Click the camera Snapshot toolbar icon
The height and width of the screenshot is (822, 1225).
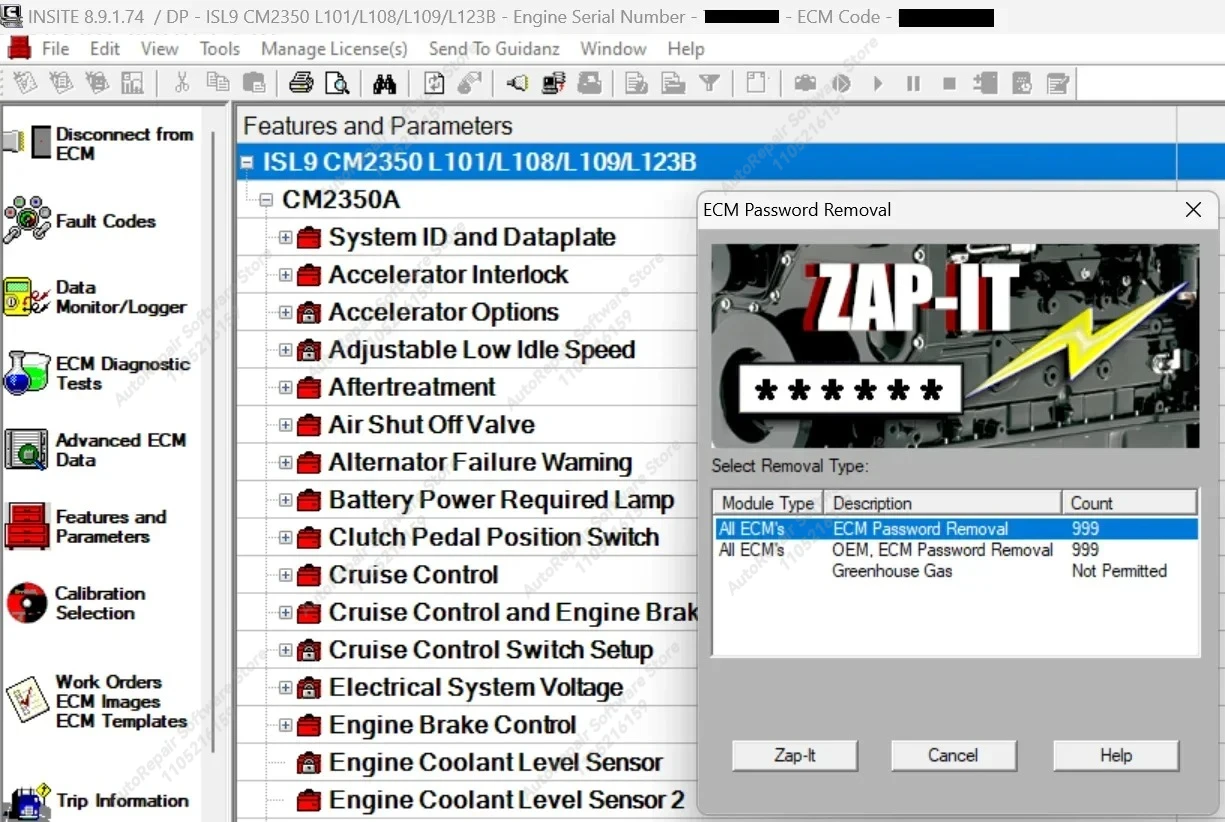pyautogui.click(x=805, y=83)
